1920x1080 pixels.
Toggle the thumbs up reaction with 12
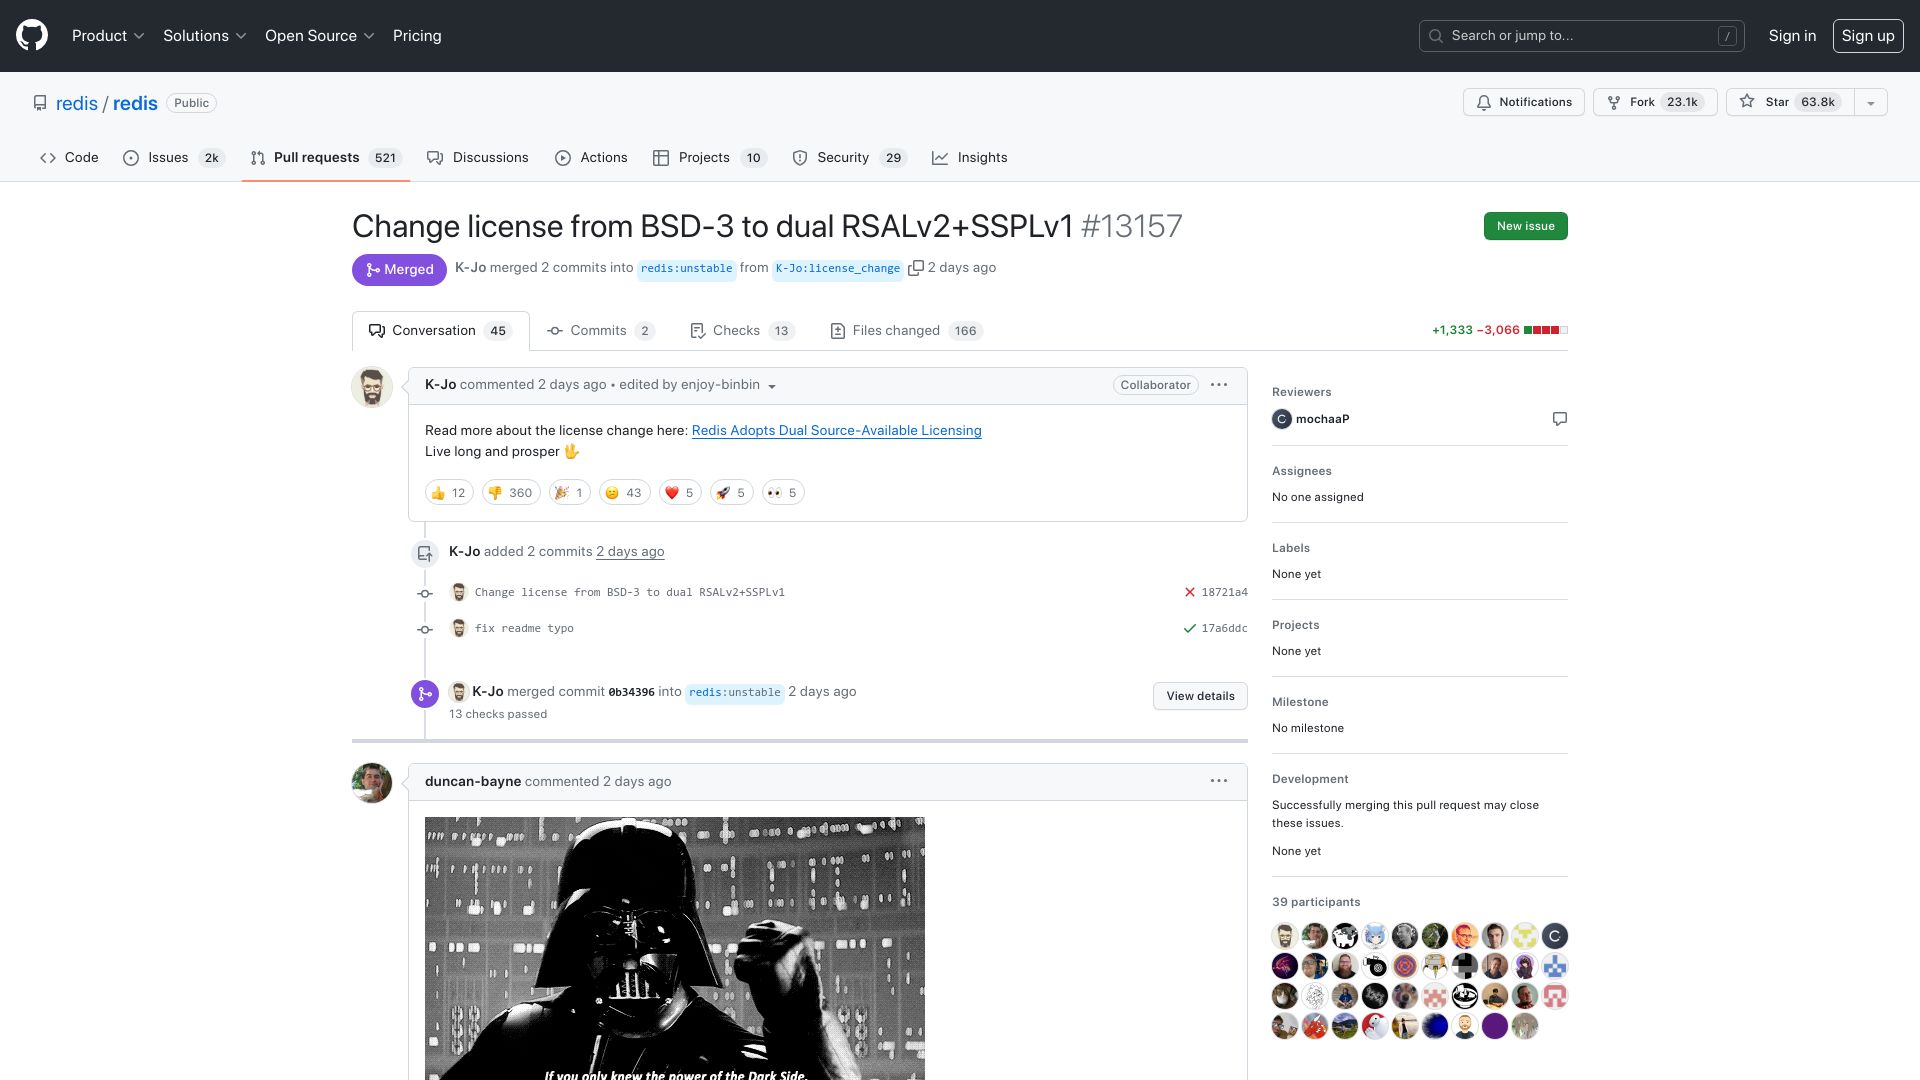click(x=449, y=493)
